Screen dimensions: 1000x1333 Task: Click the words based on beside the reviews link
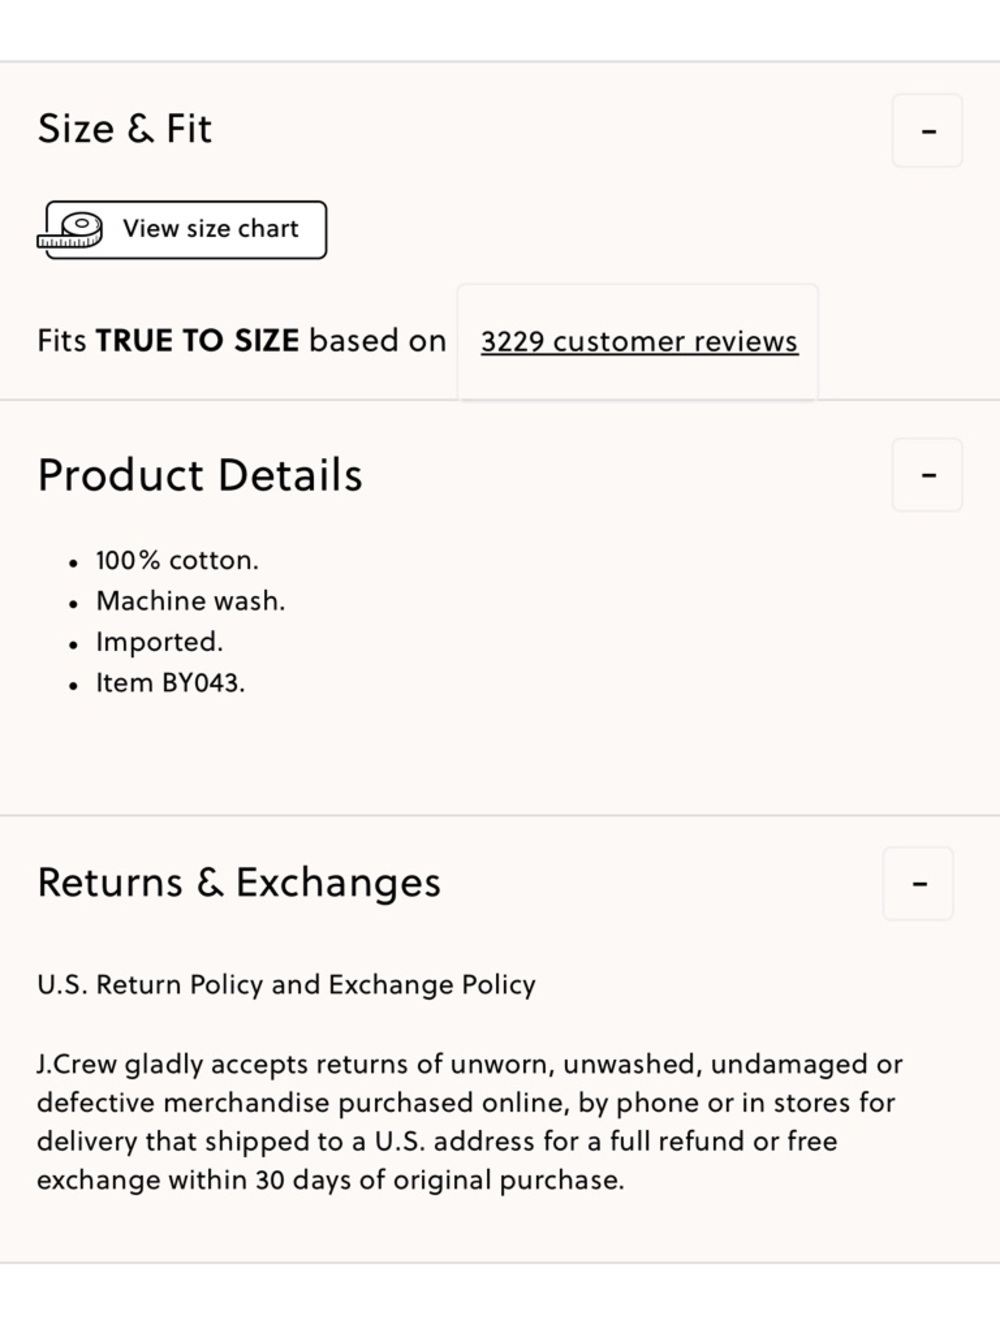pos(377,341)
